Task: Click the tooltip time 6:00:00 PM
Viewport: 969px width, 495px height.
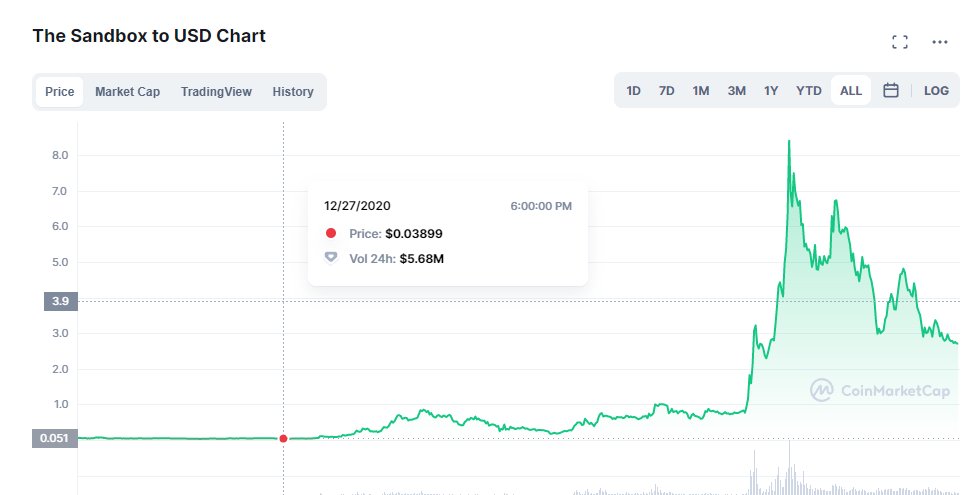Action: click(x=541, y=206)
